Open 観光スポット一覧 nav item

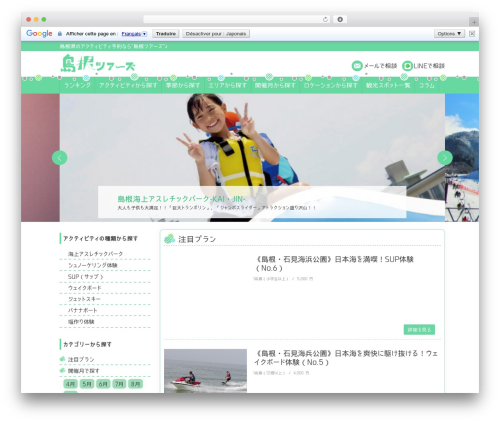[388, 85]
